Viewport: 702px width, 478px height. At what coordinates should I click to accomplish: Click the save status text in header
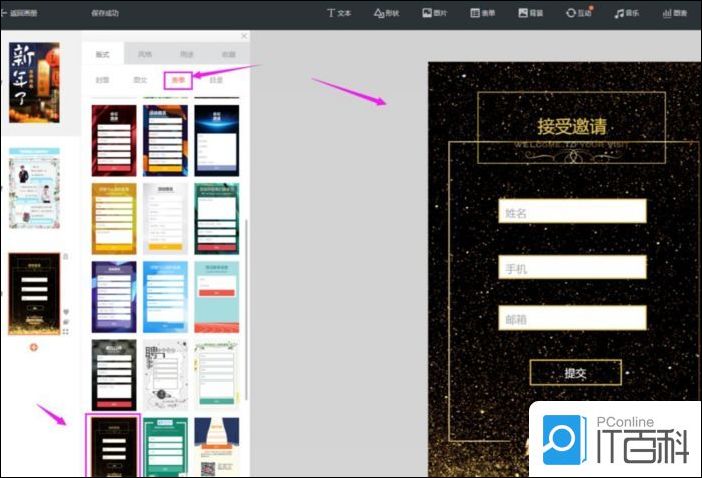(105, 13)
